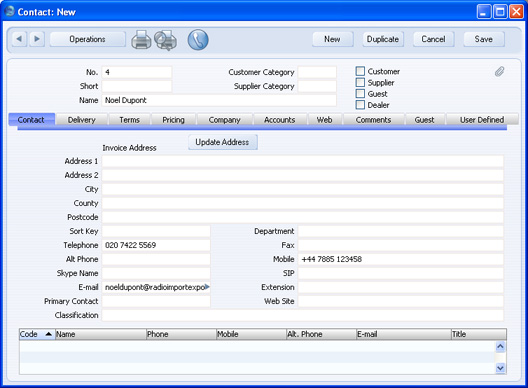Sort by the Code column header

coord(37,334)
